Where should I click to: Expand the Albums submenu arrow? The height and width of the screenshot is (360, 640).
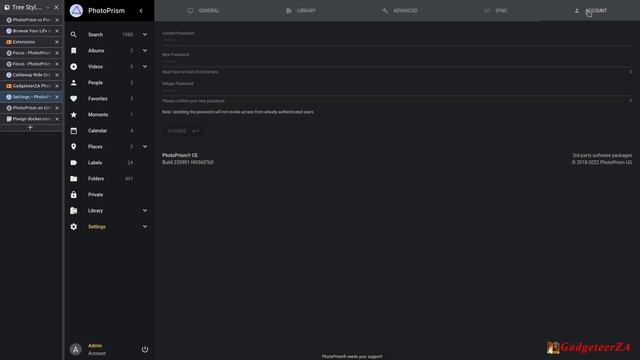pyautogui.click(x=145, y=51)
